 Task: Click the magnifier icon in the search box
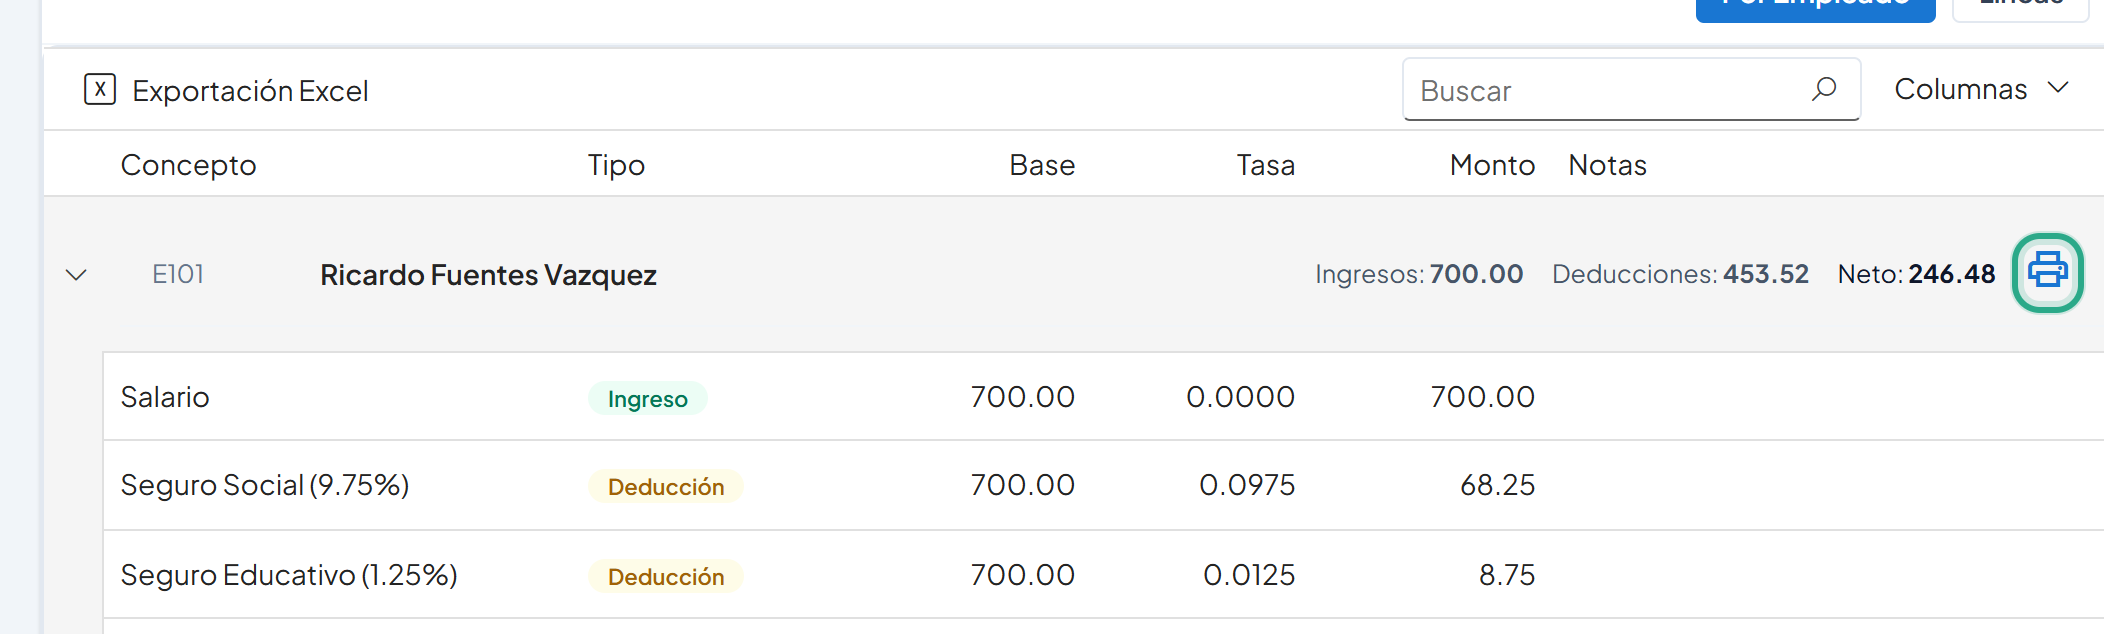pyautogui.click(x=1824, y=89)
